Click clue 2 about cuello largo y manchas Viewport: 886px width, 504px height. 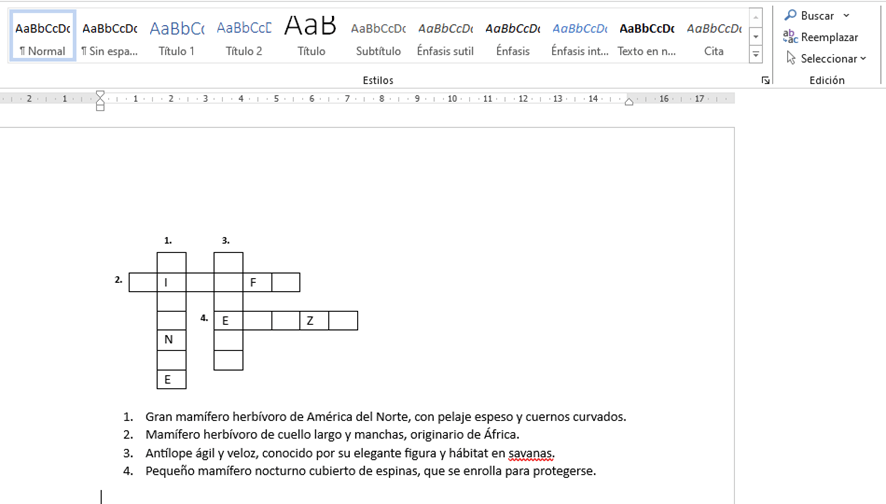[332, 435]
